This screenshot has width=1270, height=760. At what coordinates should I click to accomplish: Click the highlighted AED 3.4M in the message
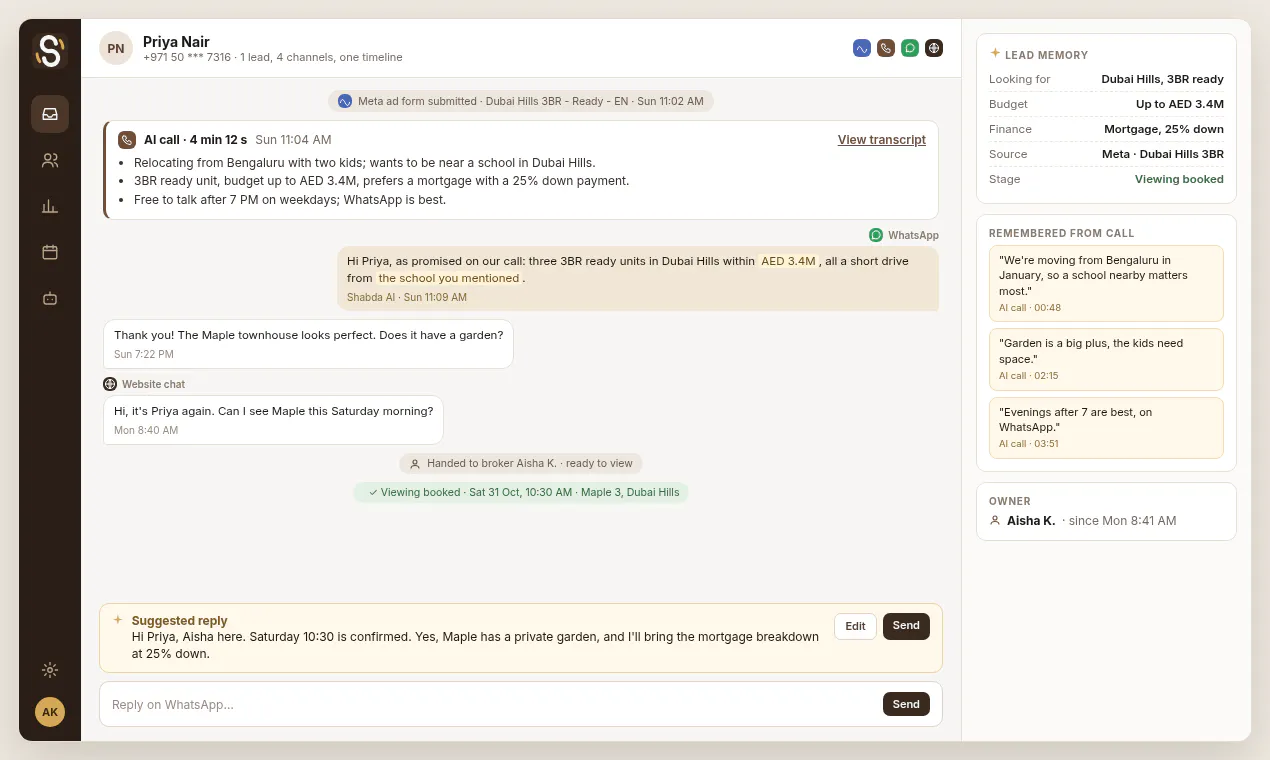pyautogui.click(x=788, y=261)
